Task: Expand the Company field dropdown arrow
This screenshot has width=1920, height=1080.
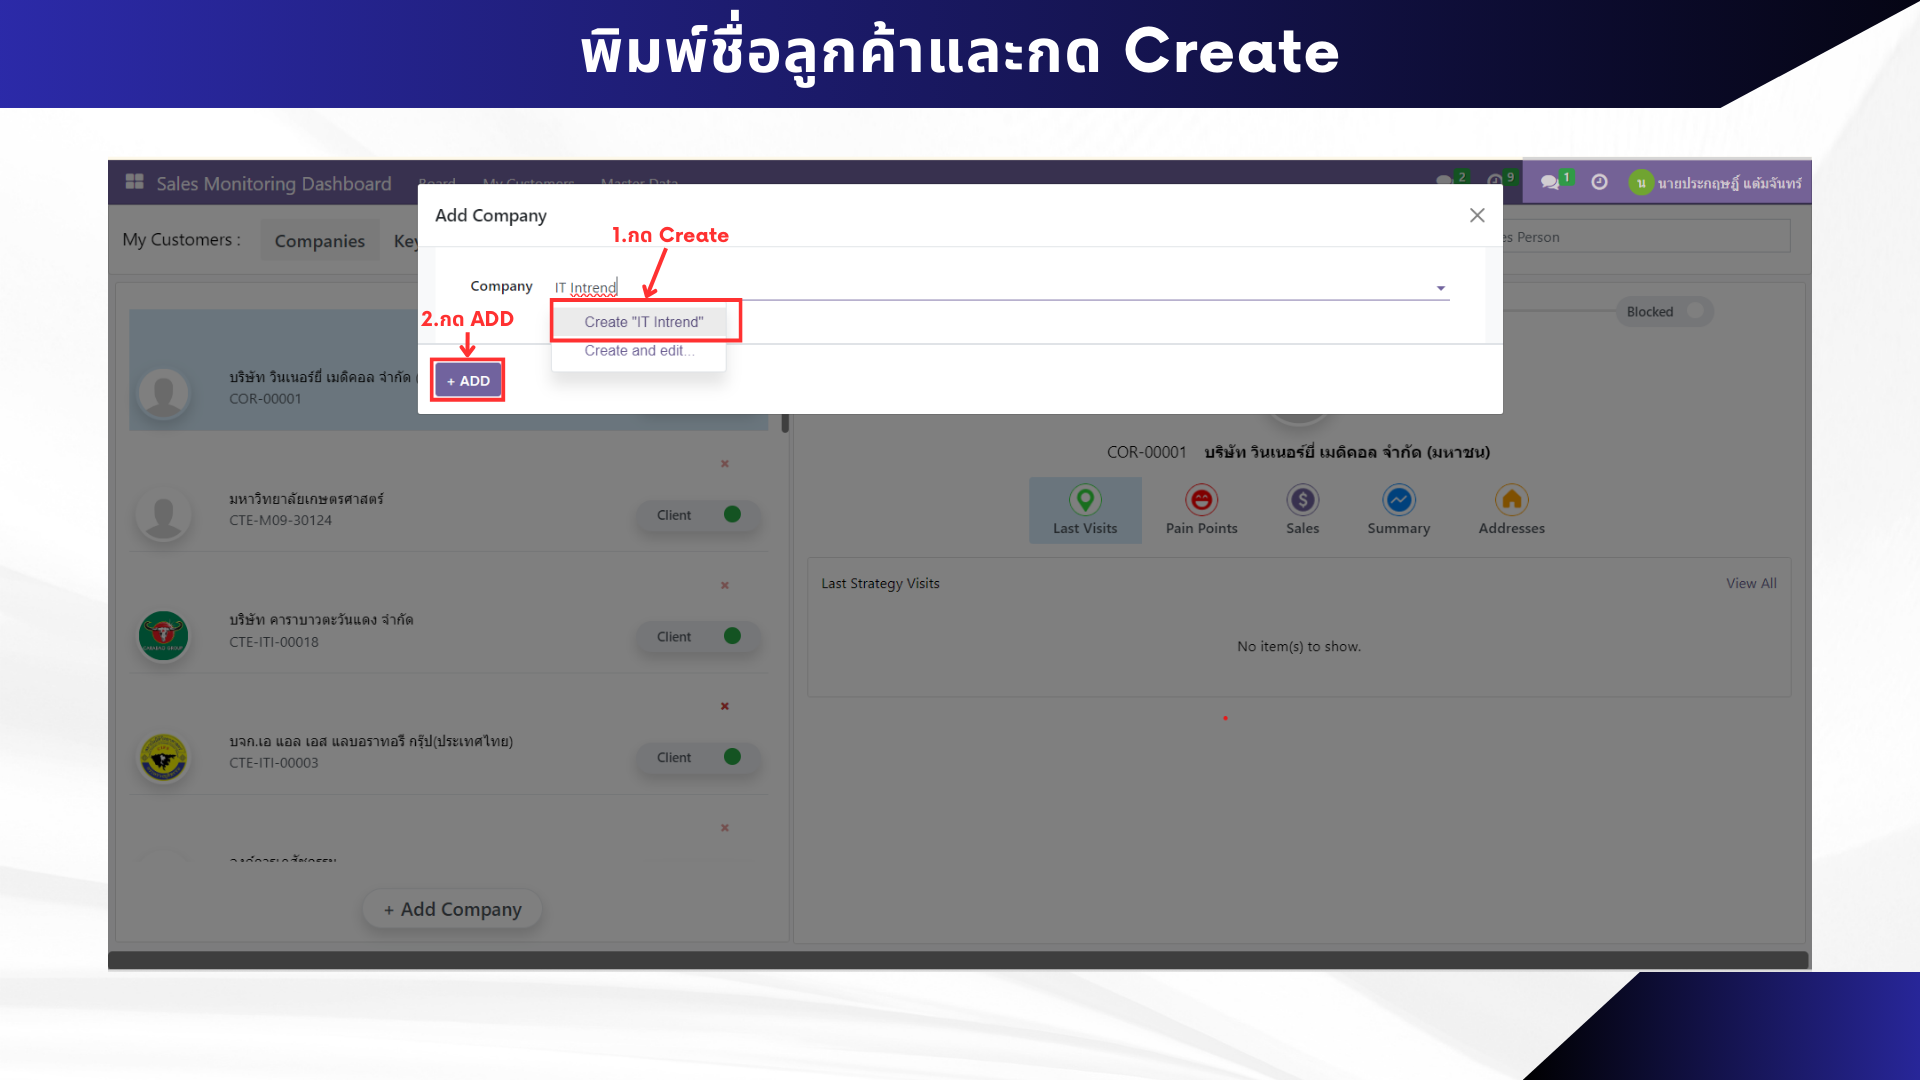Action: [1441, 288]
